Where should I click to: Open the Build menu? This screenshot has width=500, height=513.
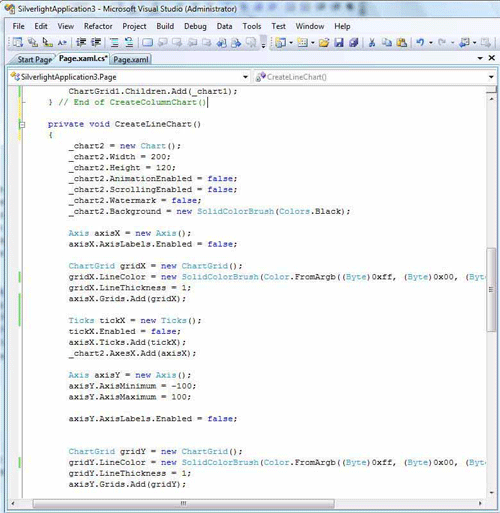pos(165,26)
